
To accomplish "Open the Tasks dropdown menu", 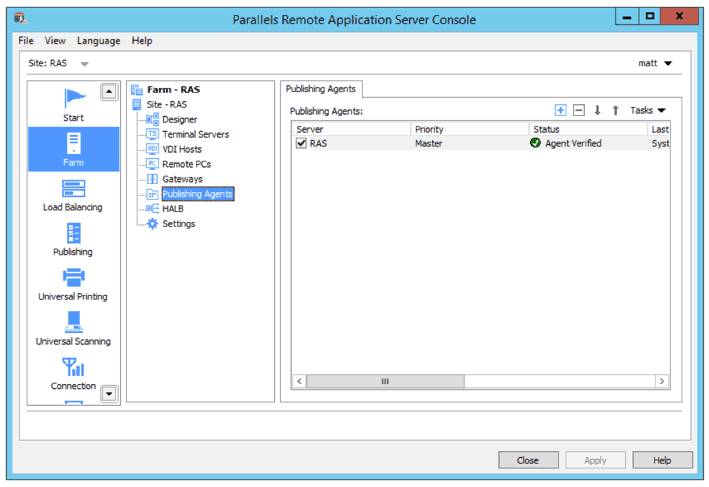I will point(648,110).
